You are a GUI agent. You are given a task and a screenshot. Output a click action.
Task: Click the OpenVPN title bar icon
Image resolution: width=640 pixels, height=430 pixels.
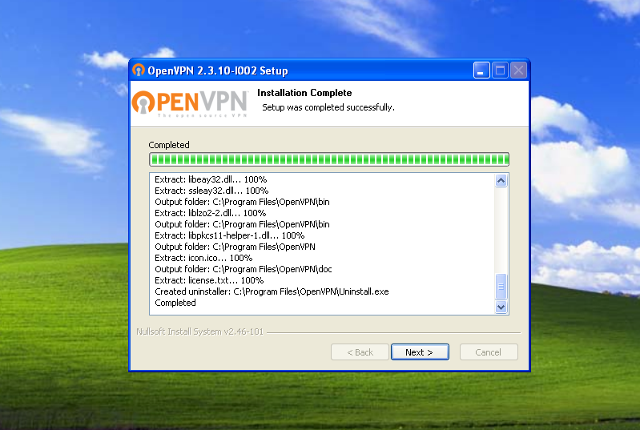pos(138,70)
